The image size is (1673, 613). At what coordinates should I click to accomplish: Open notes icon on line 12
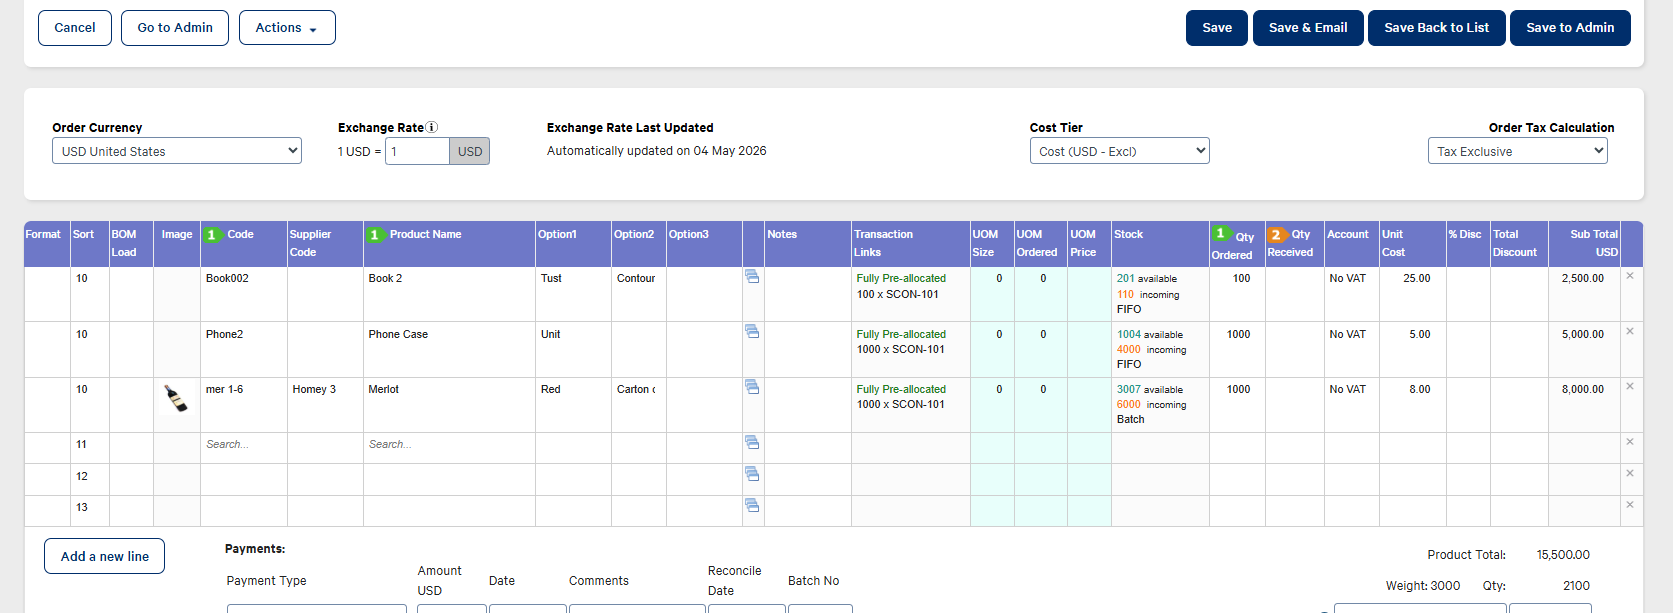tap(752, 474)
